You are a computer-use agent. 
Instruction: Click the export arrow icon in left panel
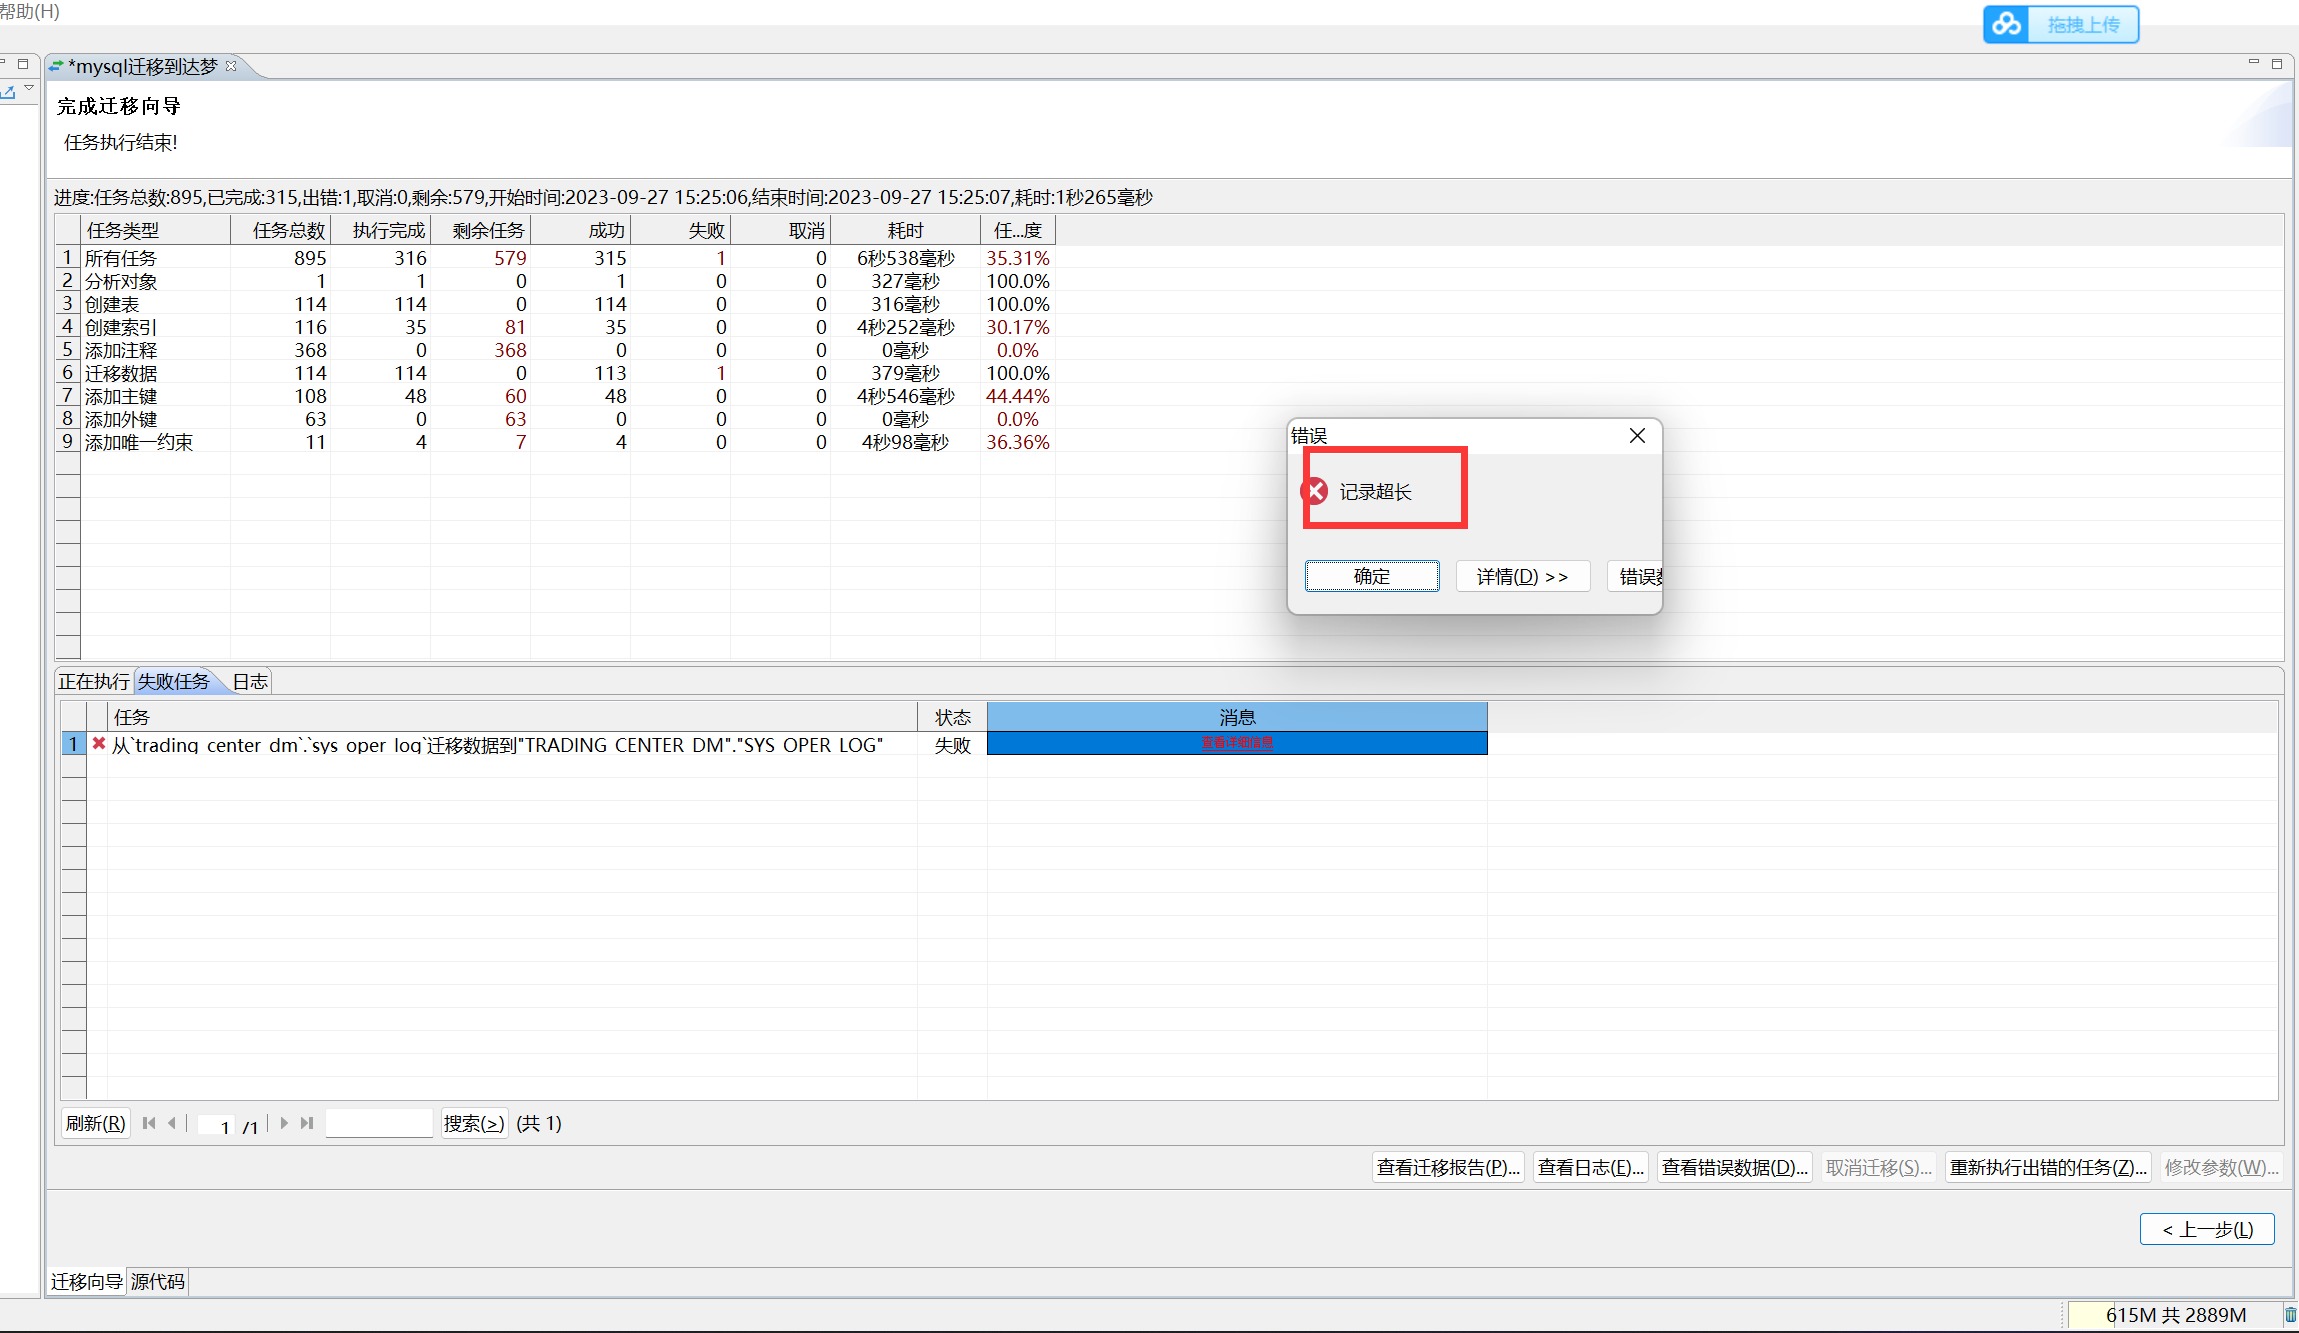tap(8, 92)
